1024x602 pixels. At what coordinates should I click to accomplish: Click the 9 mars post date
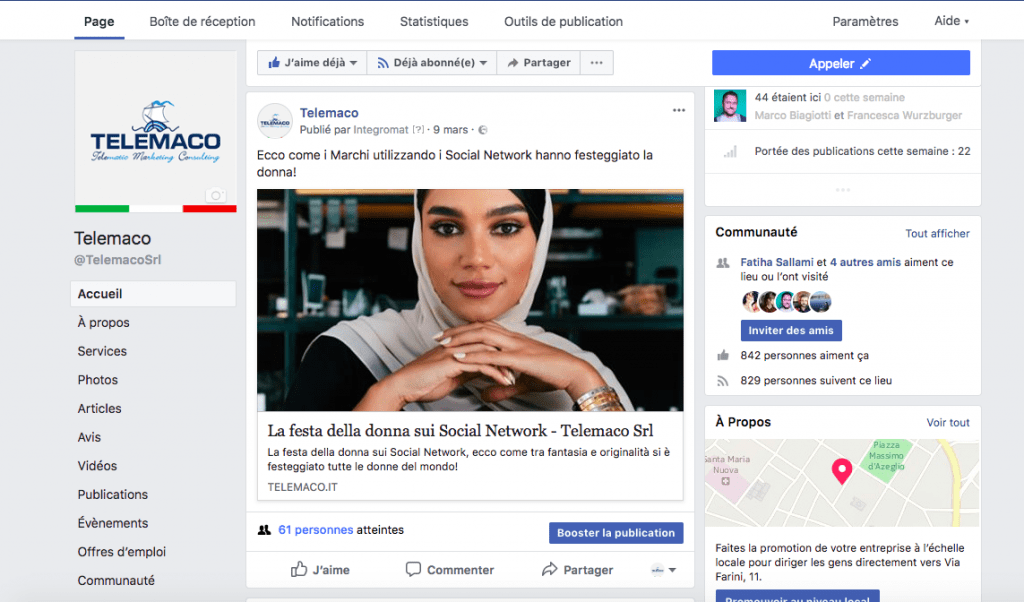coord(451,130)
